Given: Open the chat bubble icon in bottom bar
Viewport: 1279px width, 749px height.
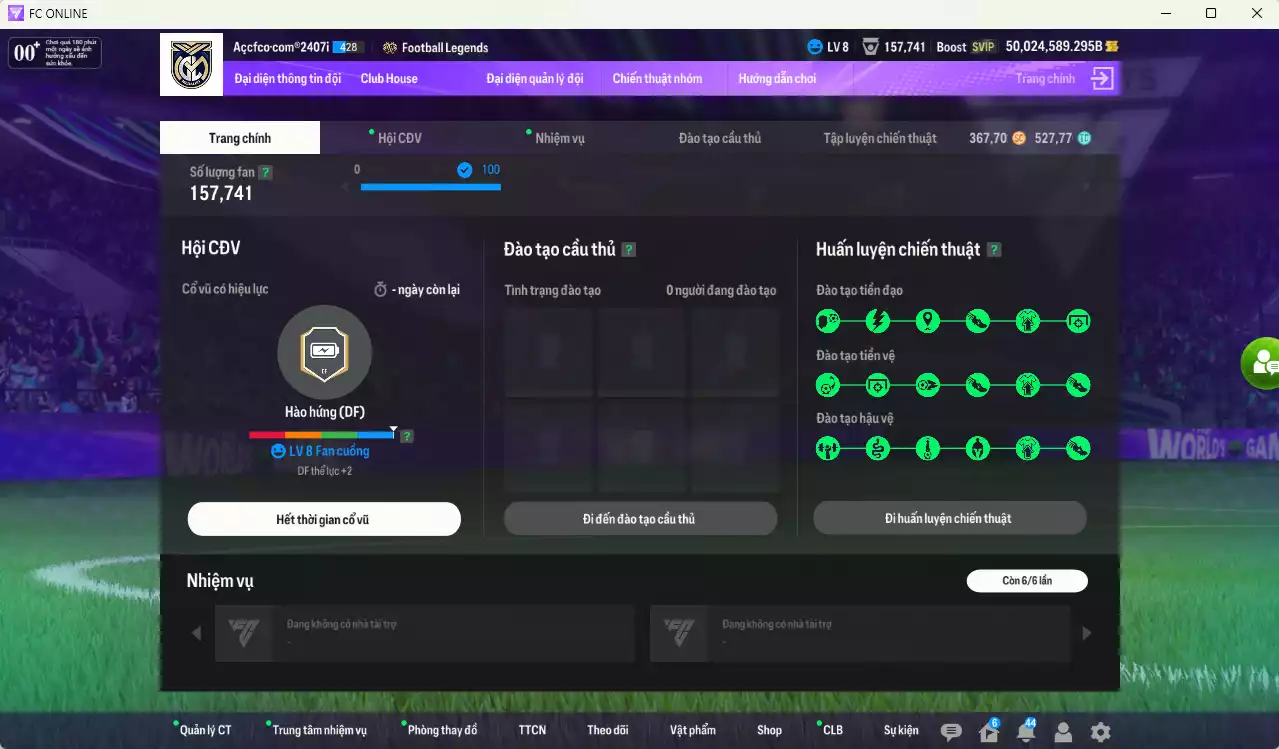Looking at the screenshot, I should pos(951,732).
